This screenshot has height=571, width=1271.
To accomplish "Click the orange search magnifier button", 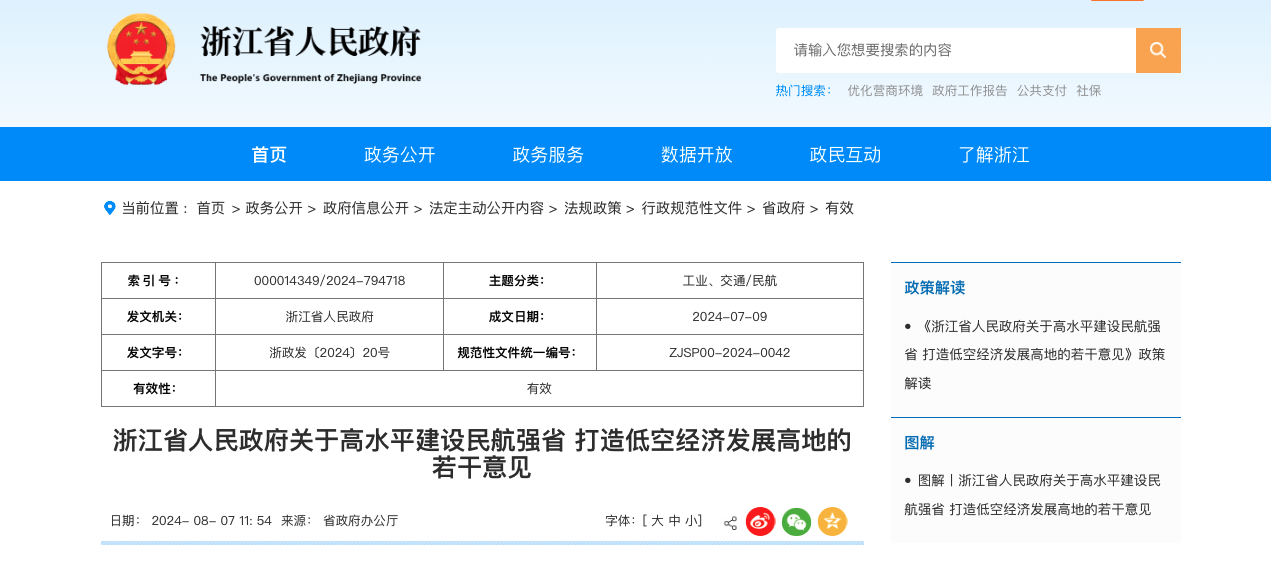I will tap(1158, 50).
